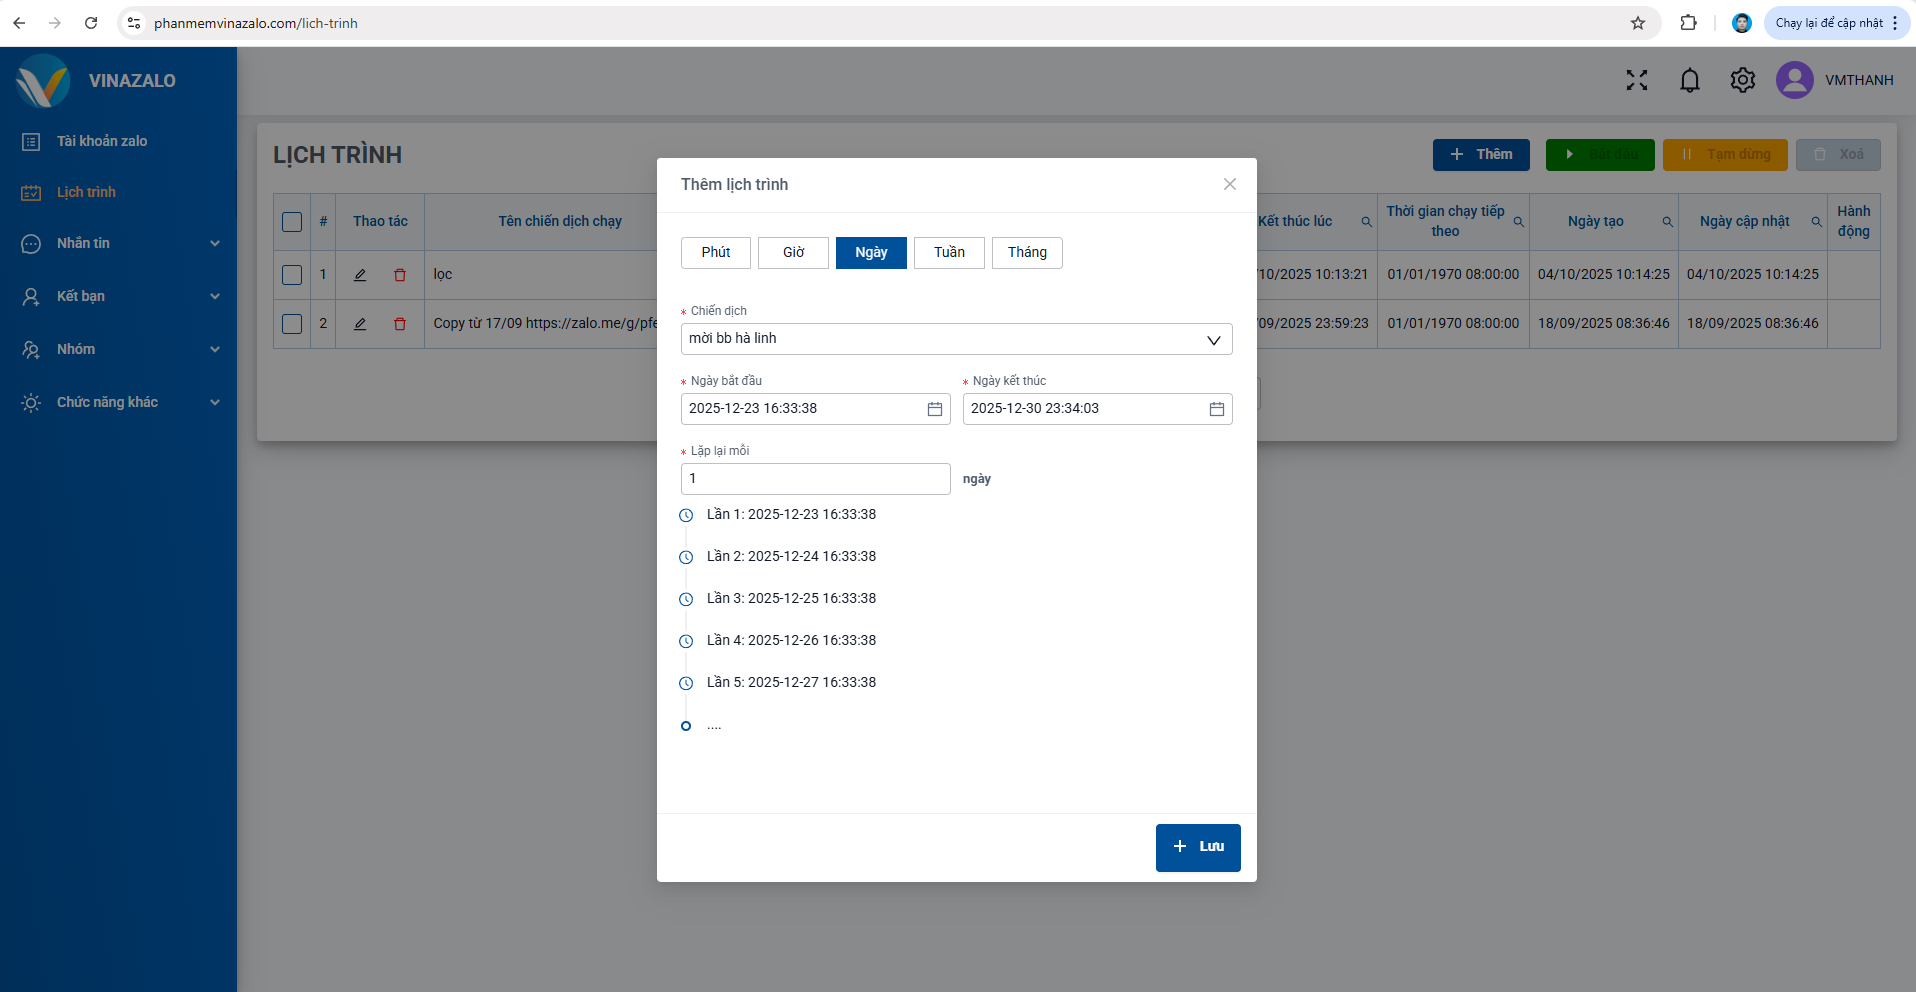
Task: Click search icon in Ngày tạo column
Action: [x=1667, y=222]
